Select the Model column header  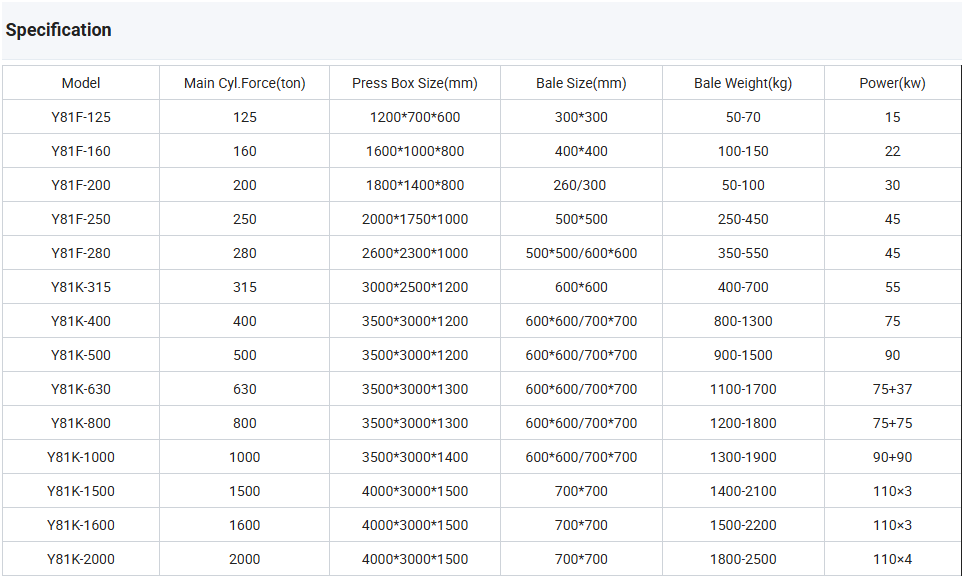81,83
